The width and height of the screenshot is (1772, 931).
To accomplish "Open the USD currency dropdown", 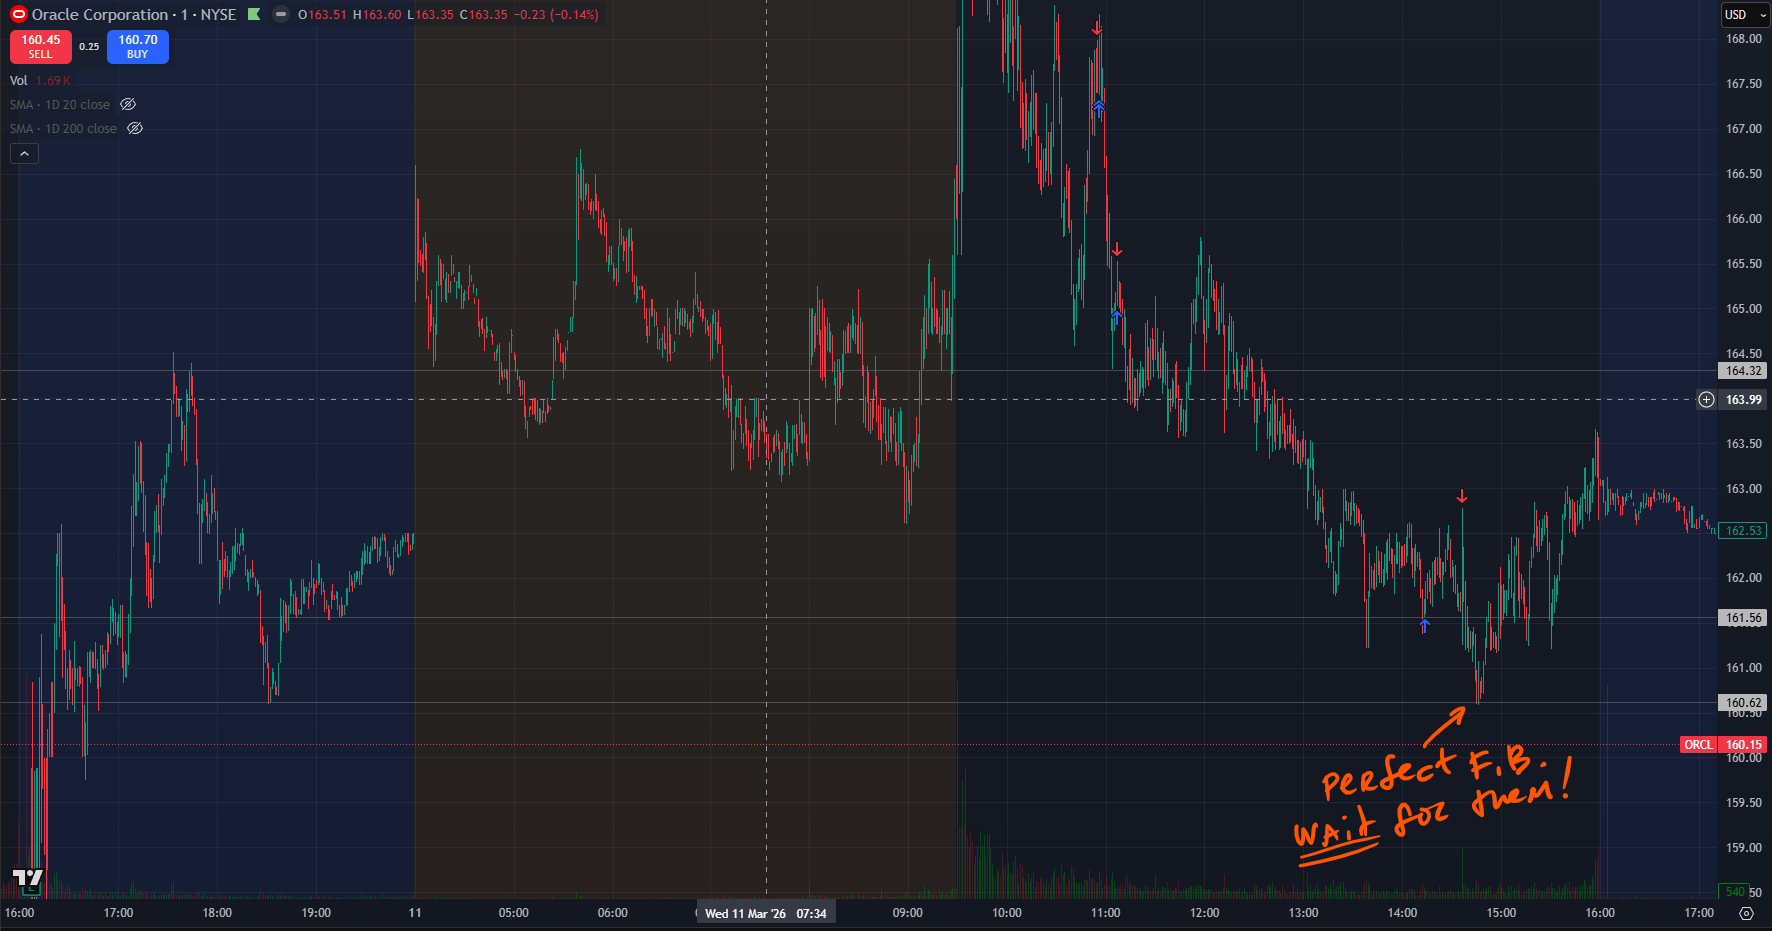I will click(1744, 14).
